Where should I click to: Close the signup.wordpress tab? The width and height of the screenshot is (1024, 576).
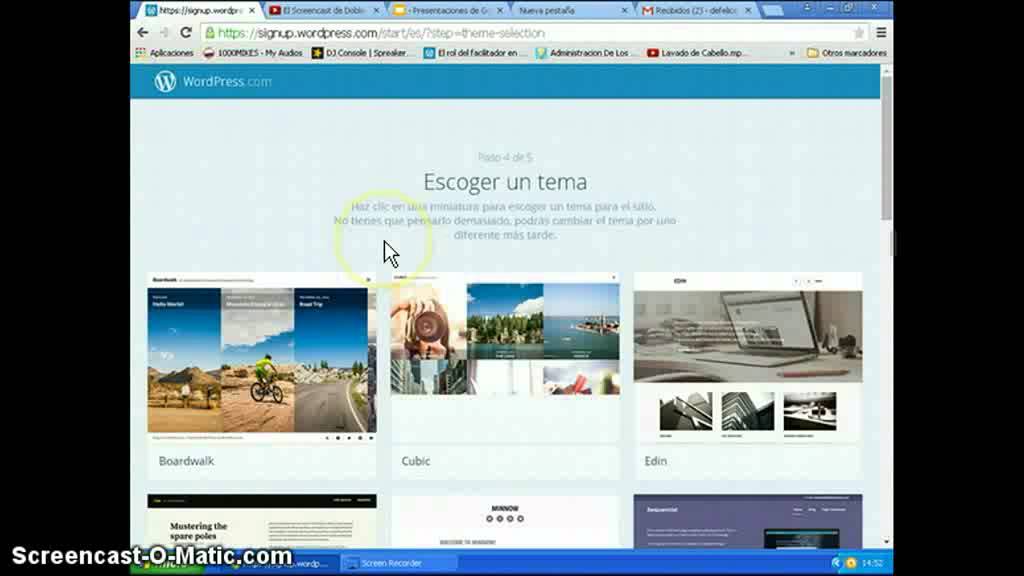252,10
